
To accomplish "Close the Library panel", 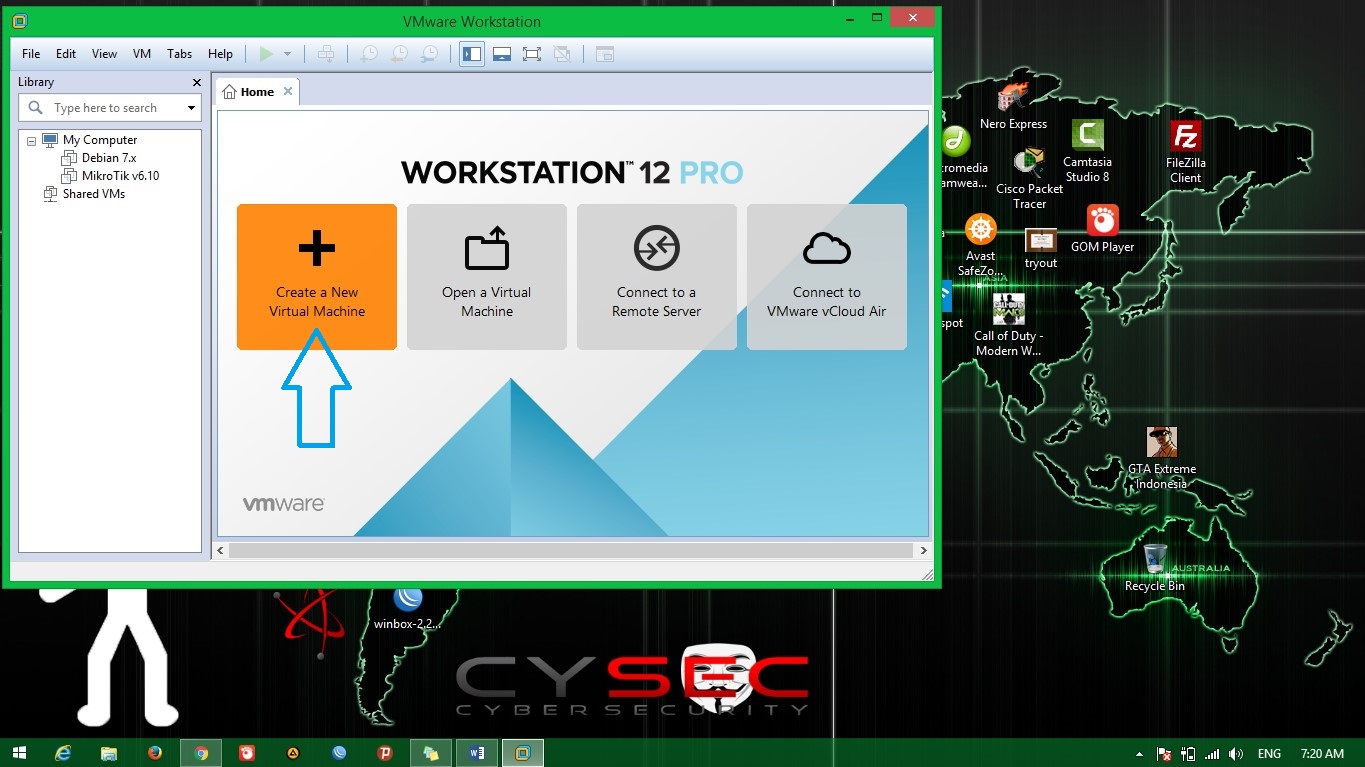I will pyautogui.click(x=197, y=82).
